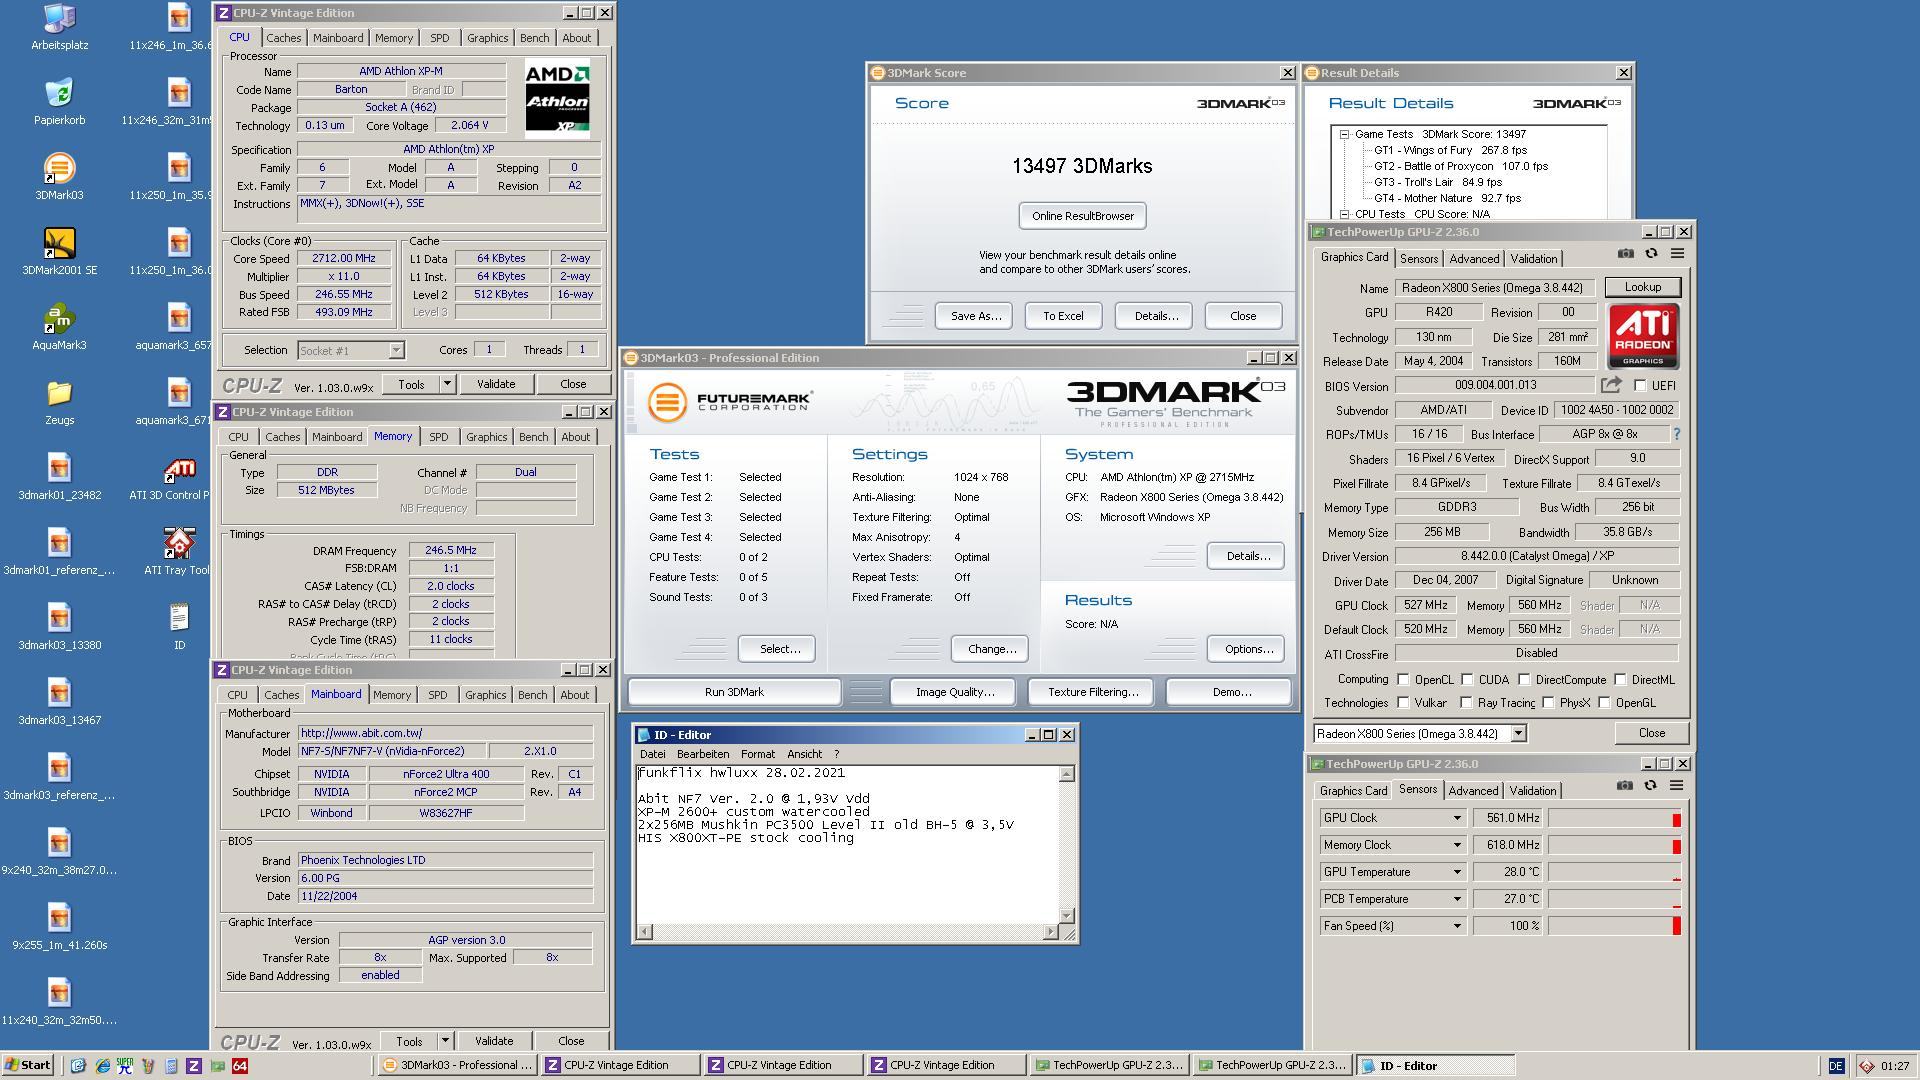Click the BIOS export share icon in GPU-Z
This screenshot has height=1080, width=1920.
click(1610, 385)
